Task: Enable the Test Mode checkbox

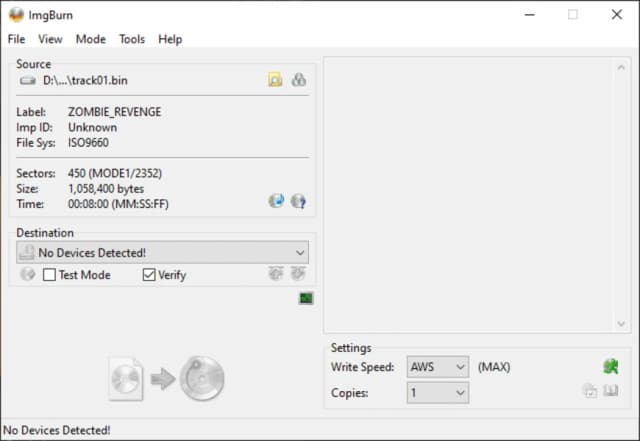Action: pyautogui.click(x=49, y=274)
